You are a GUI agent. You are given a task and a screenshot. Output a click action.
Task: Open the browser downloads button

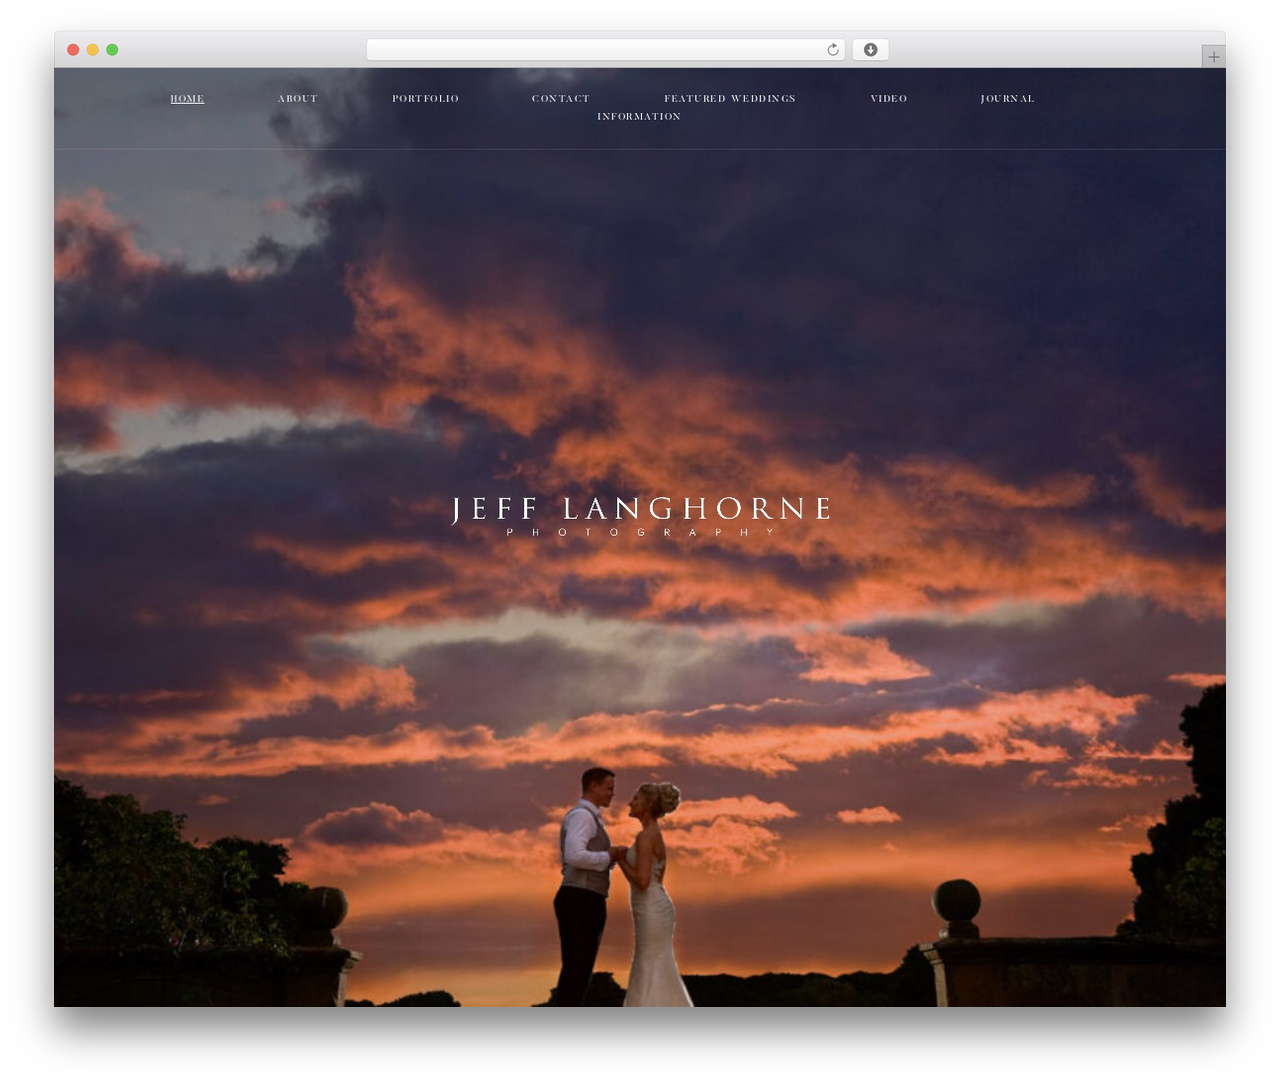click(x=870, y=50)
